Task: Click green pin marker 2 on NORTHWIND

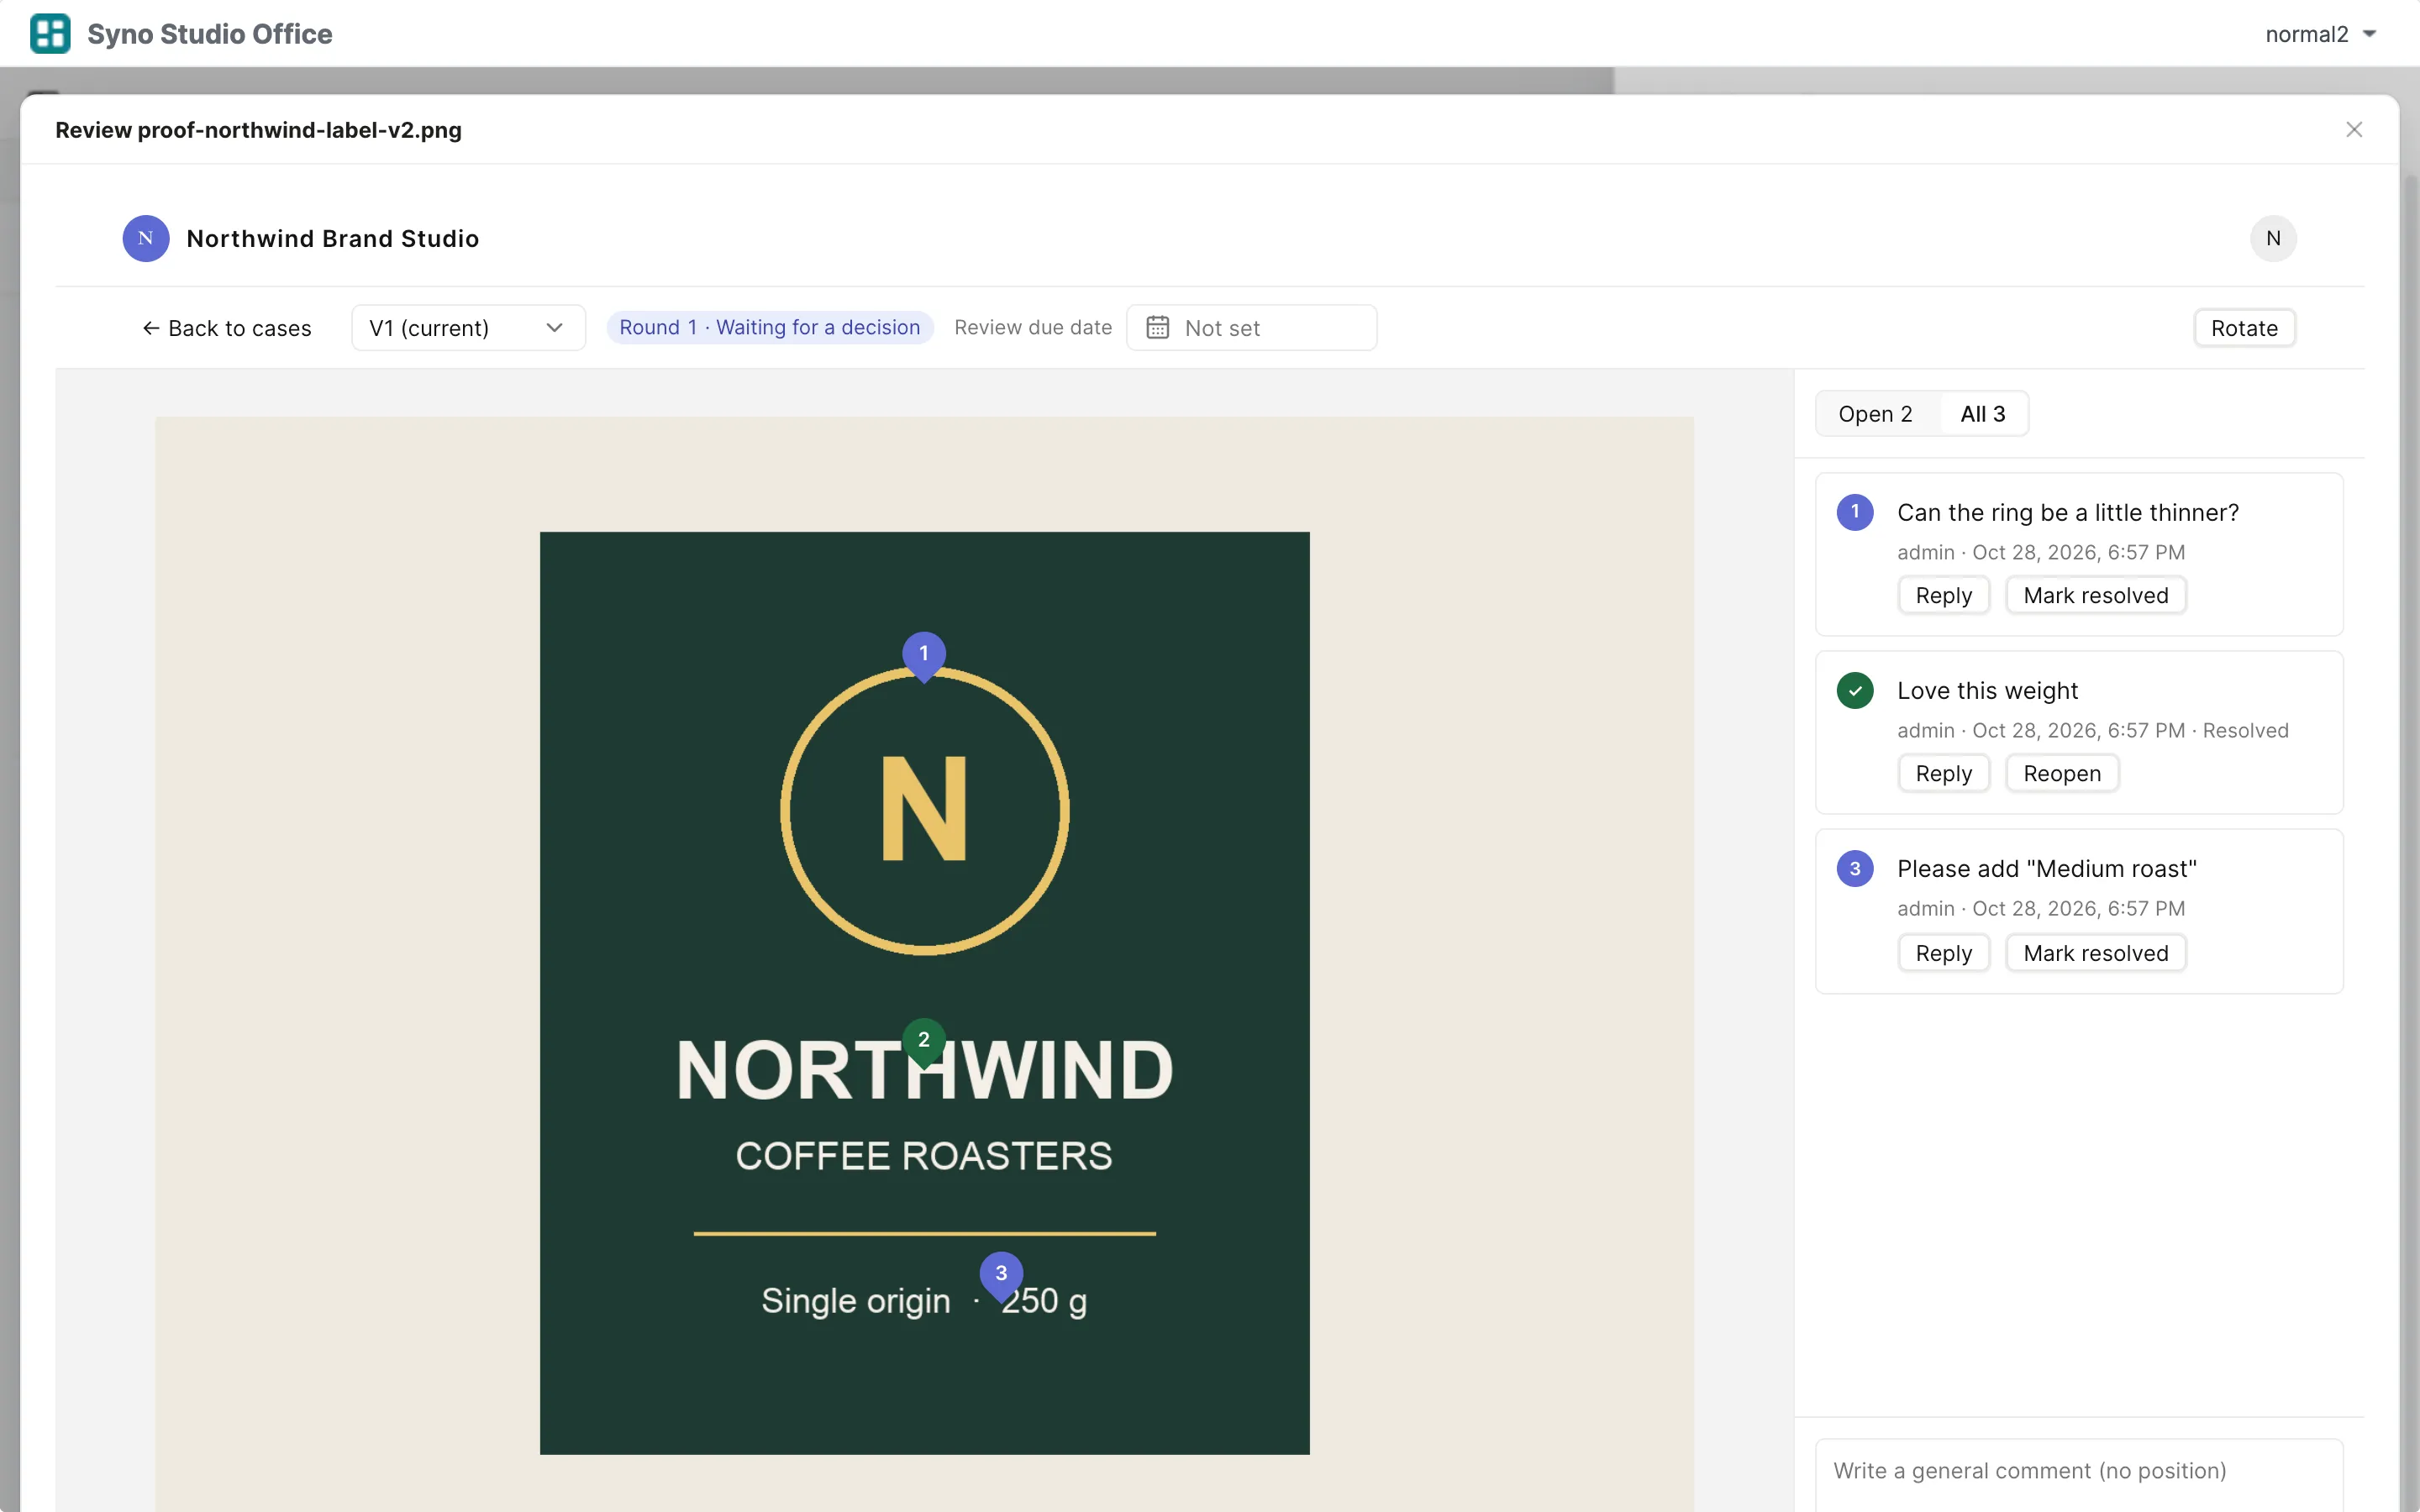Action: tap(924, 1042)
